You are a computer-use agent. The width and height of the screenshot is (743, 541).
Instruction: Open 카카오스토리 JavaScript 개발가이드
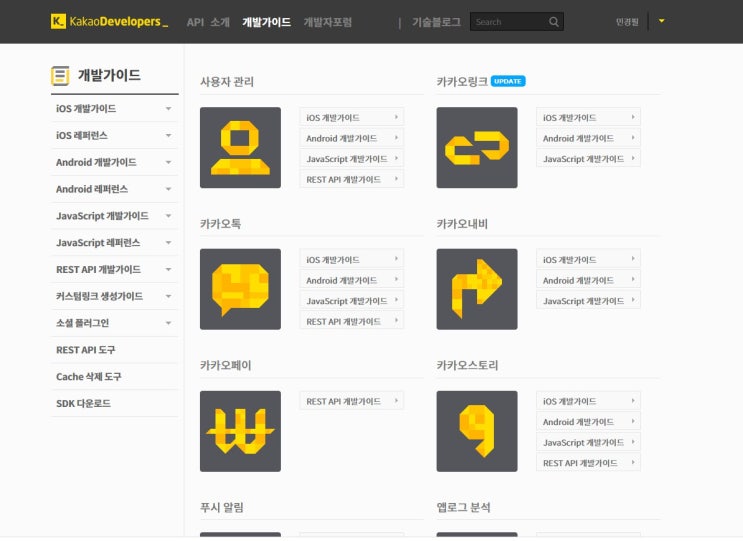[x=588, y=442]
